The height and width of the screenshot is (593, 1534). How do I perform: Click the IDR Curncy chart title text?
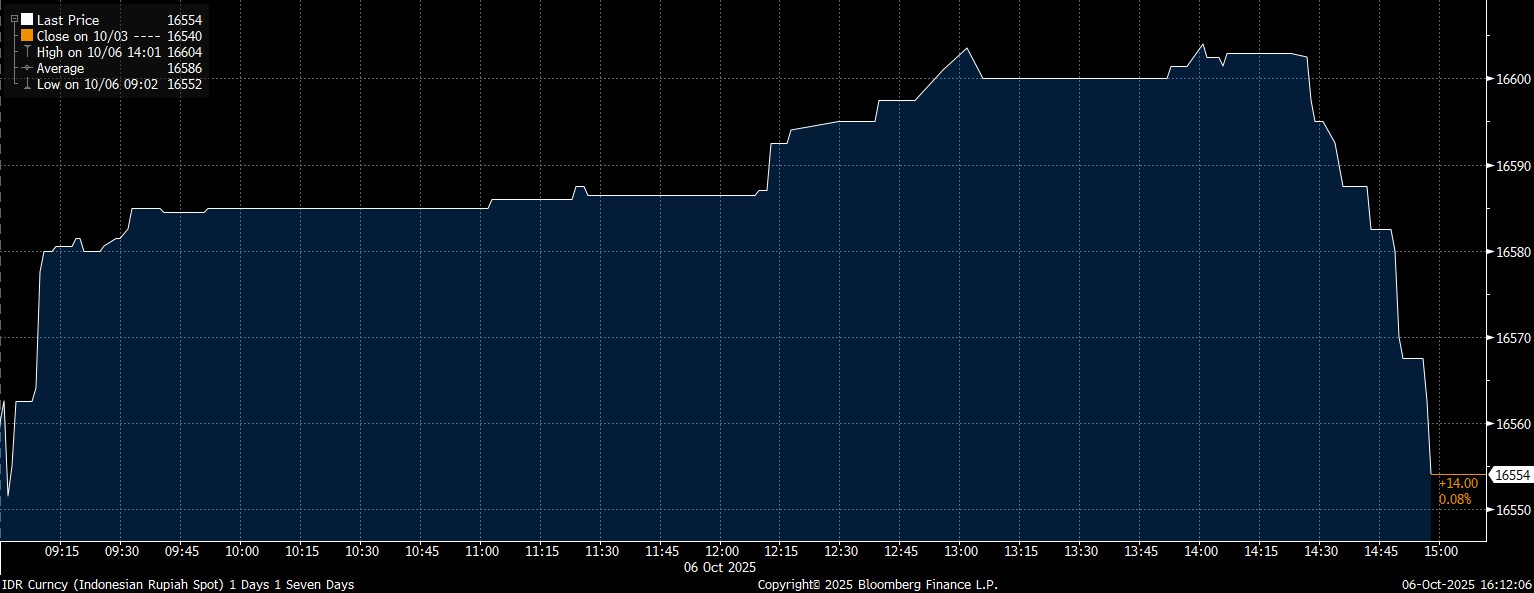177,584
